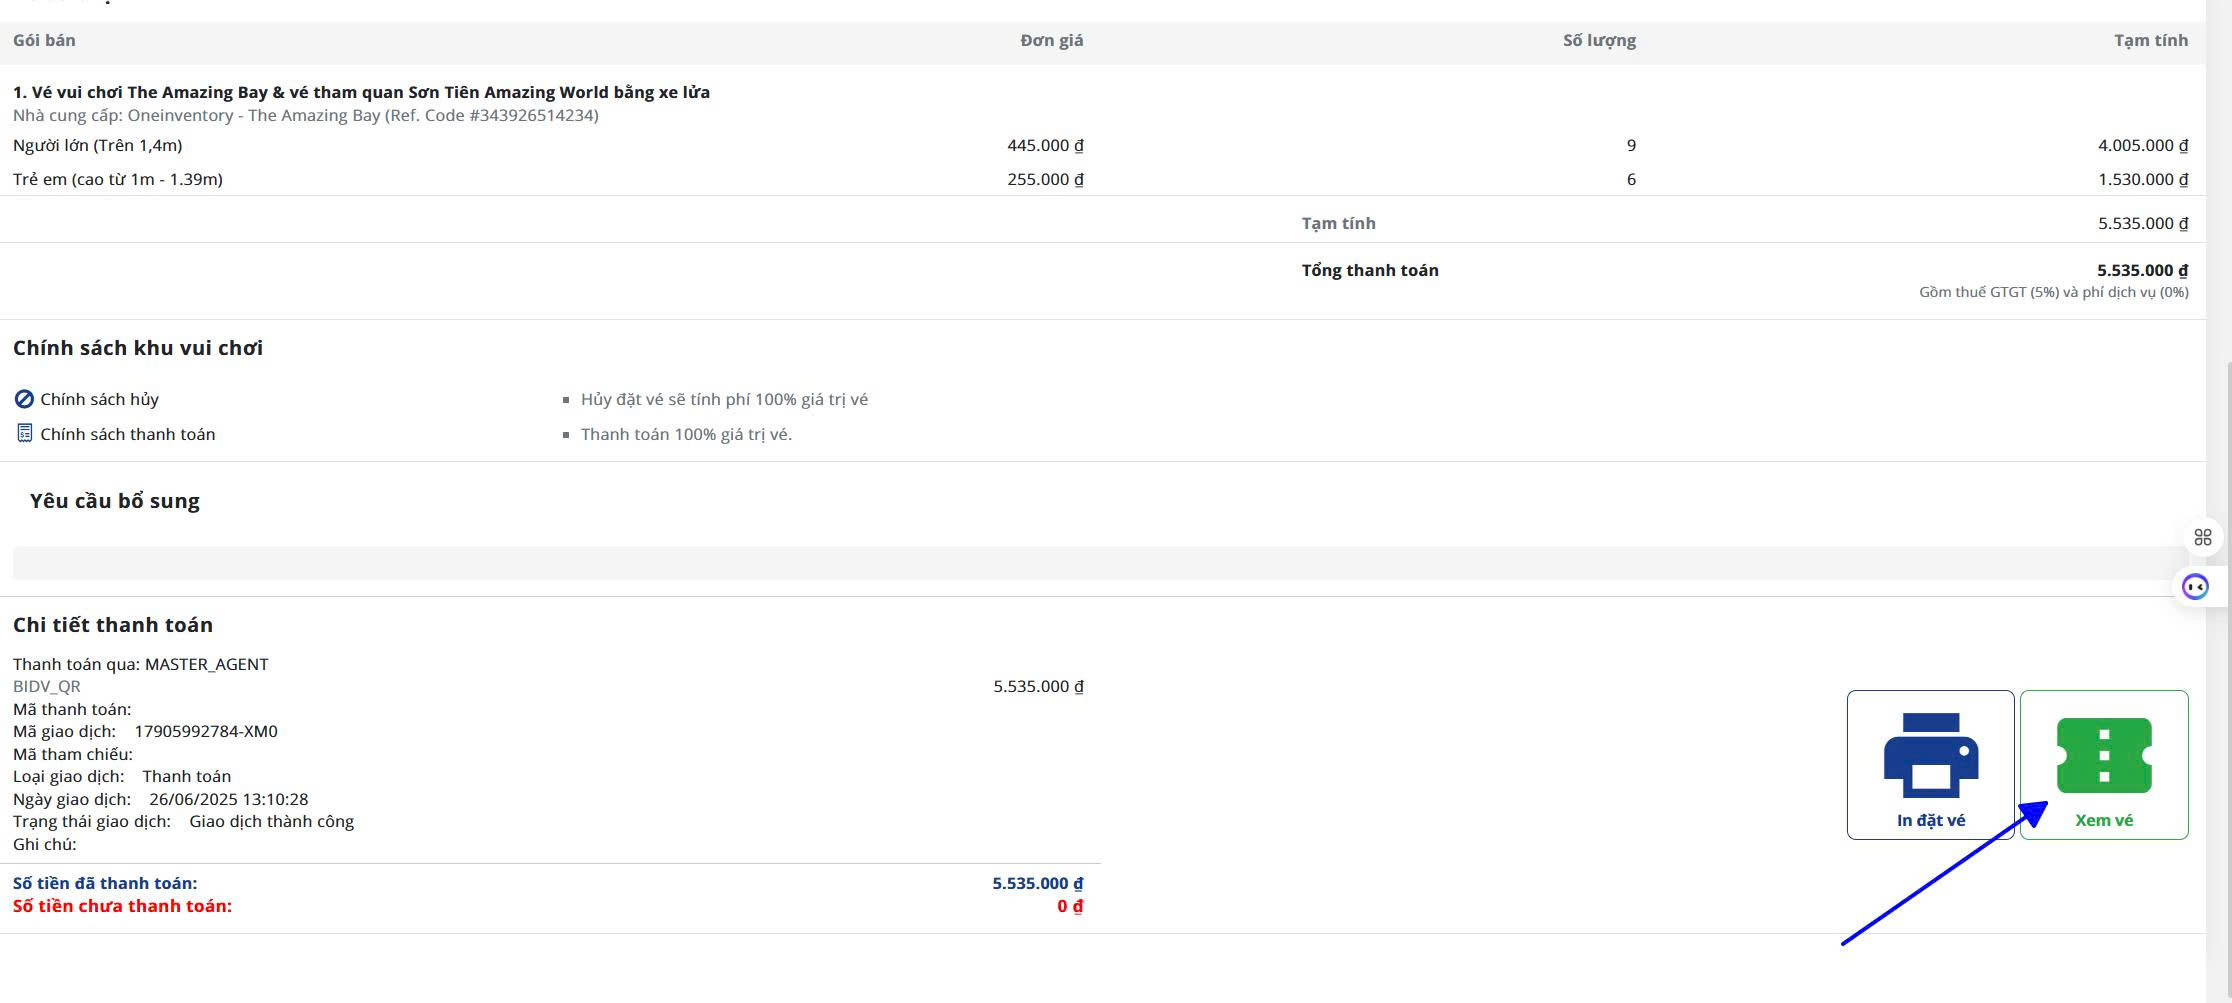The width and height of the screenshot is (2232, 1003).
Task: Click the transaction code 17905992784-XM0
Action: point(206,731)
